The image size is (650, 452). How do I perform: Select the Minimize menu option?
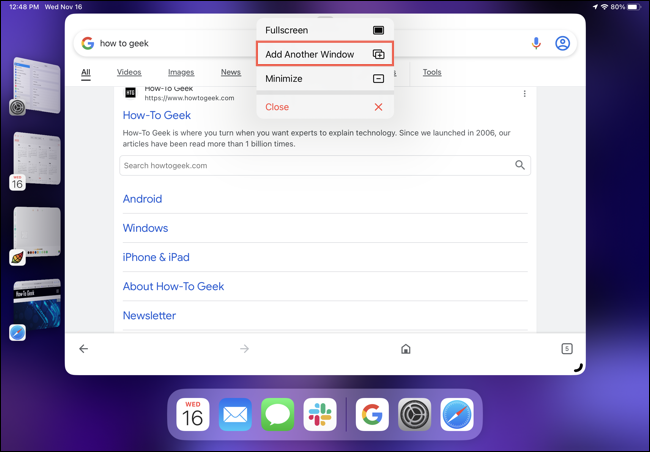(x=325, y=78)
